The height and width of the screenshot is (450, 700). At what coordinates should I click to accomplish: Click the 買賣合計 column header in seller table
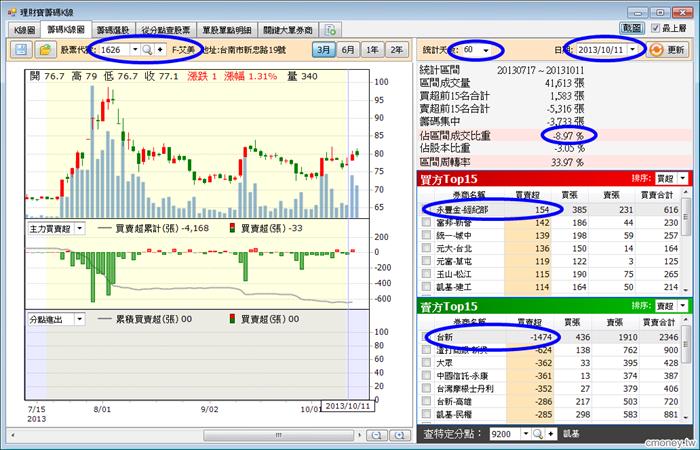coord(657,322)
